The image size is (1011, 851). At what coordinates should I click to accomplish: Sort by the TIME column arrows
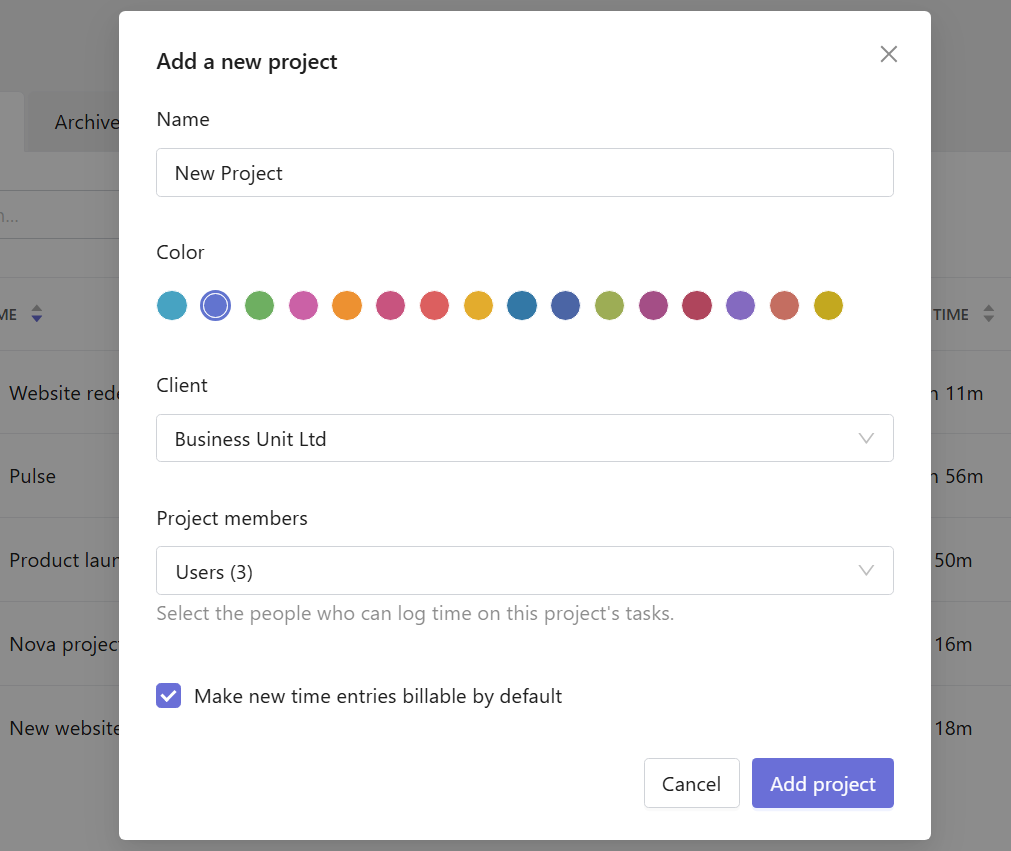(988, 314)
